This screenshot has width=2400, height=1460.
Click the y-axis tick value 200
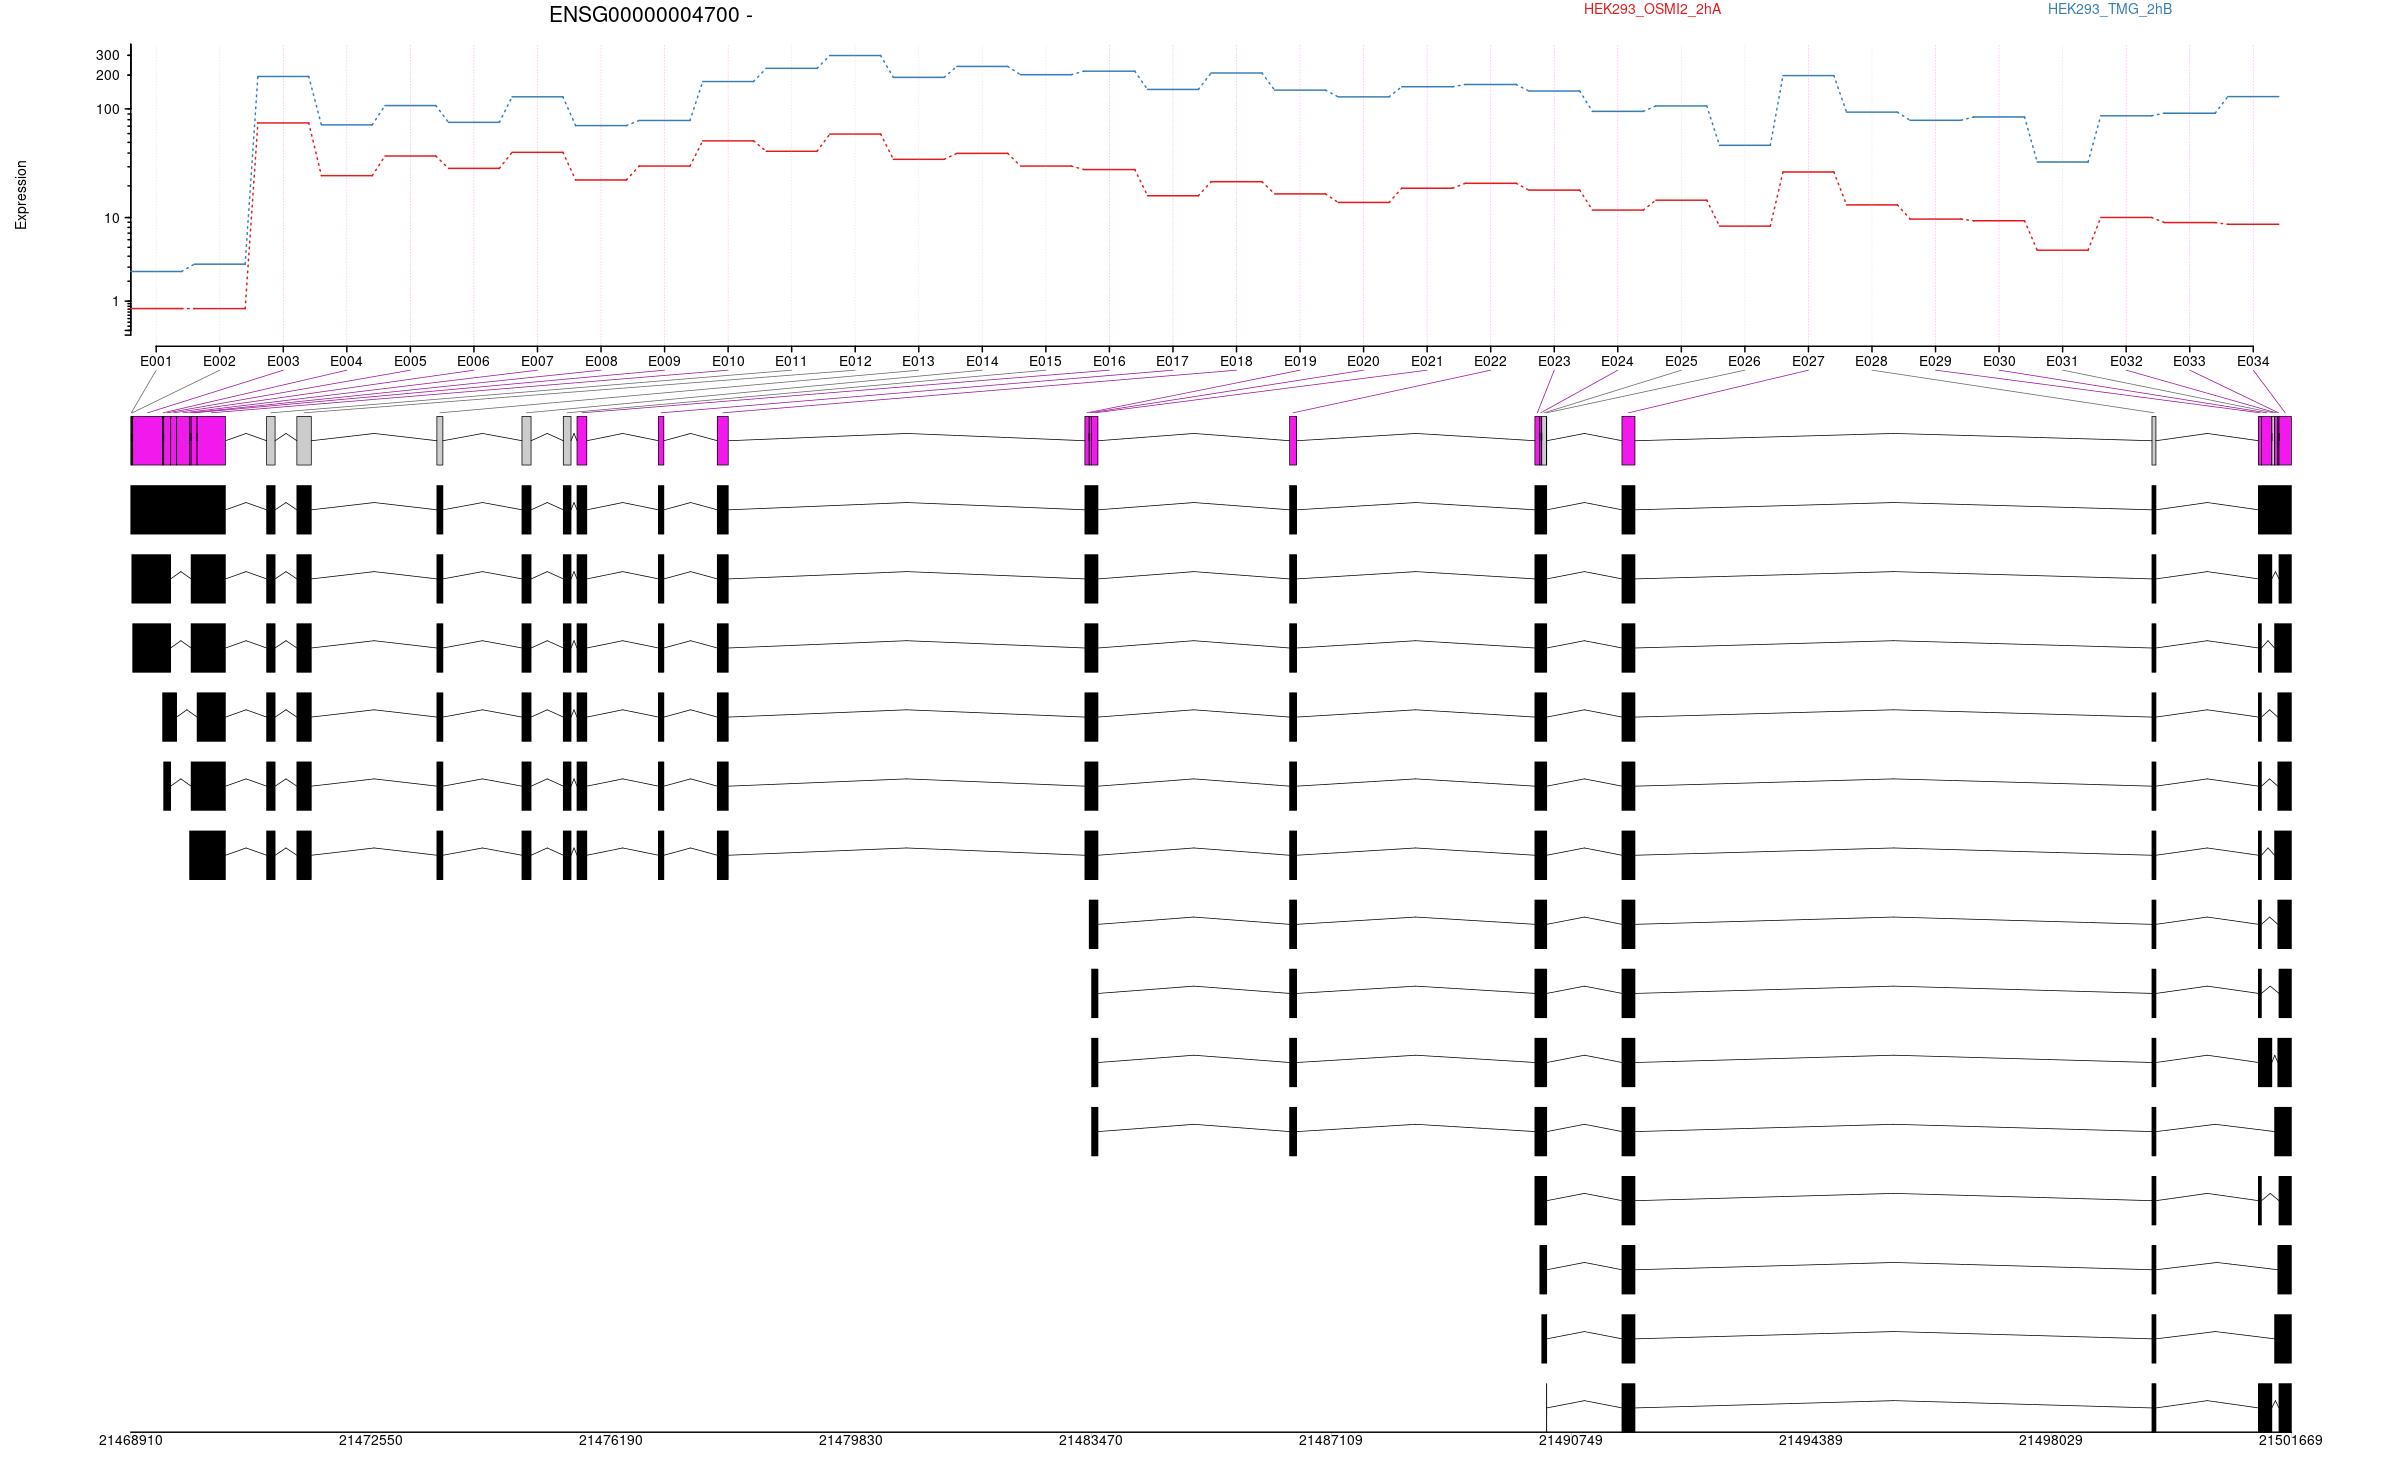tap(107, 75)
